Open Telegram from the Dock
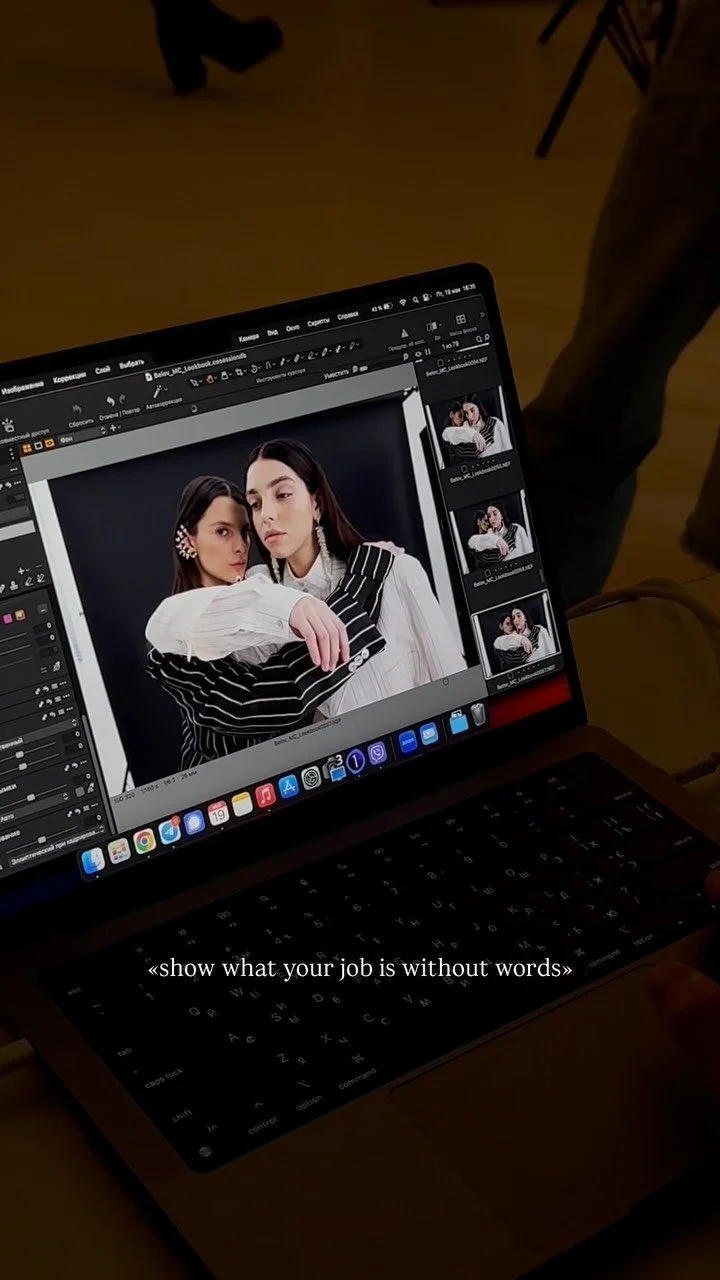This screenshot has height=1280, width=720. pyautogui.click(x=169, y=832)
